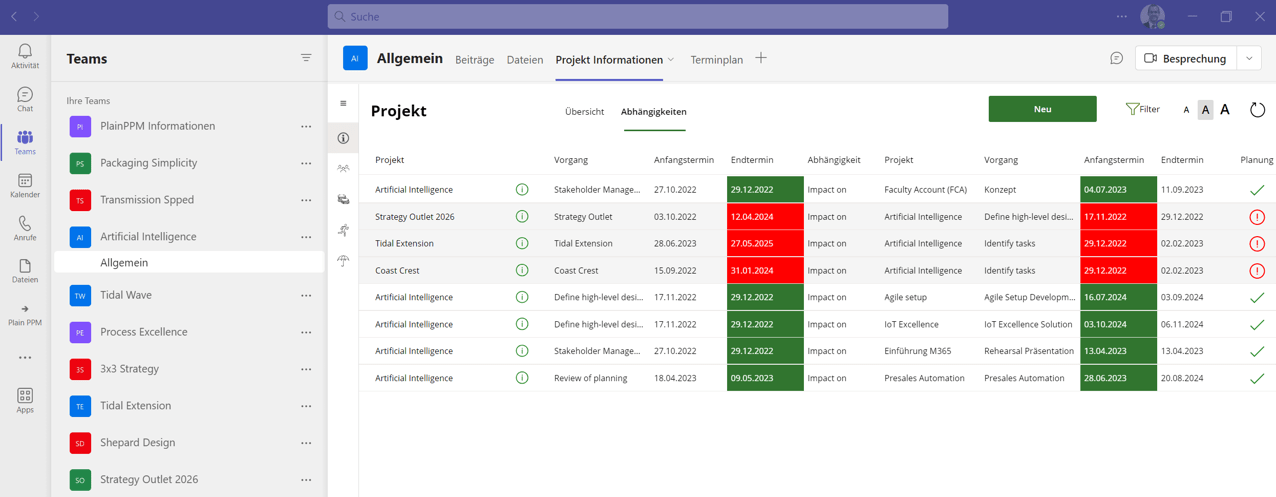Toggle the hamburger menu in the project sidebar
1276x497 pixels.
(343, 104)
